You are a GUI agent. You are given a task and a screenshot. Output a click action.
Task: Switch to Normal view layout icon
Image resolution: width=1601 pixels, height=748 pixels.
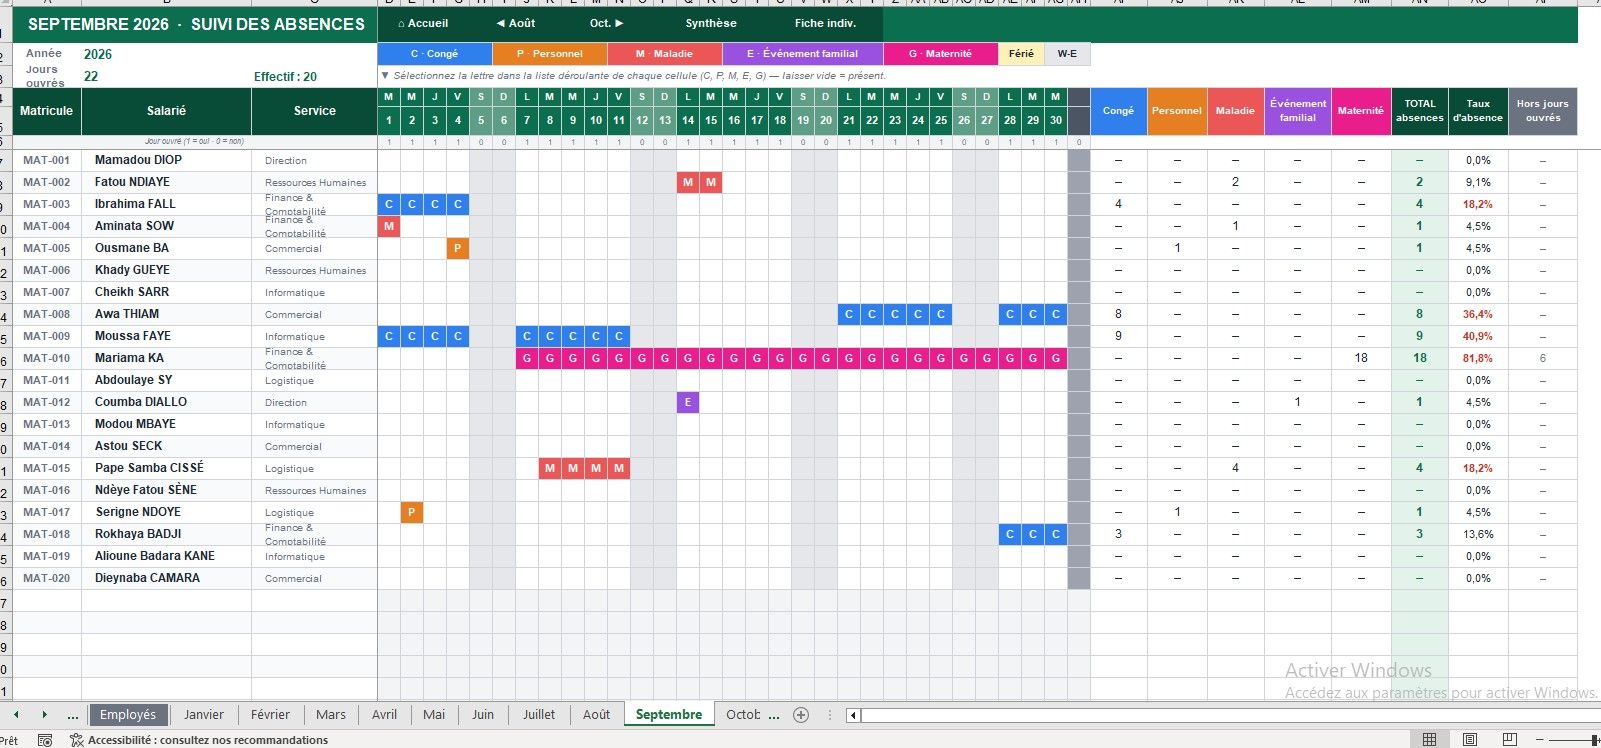tap(1429, 740)
